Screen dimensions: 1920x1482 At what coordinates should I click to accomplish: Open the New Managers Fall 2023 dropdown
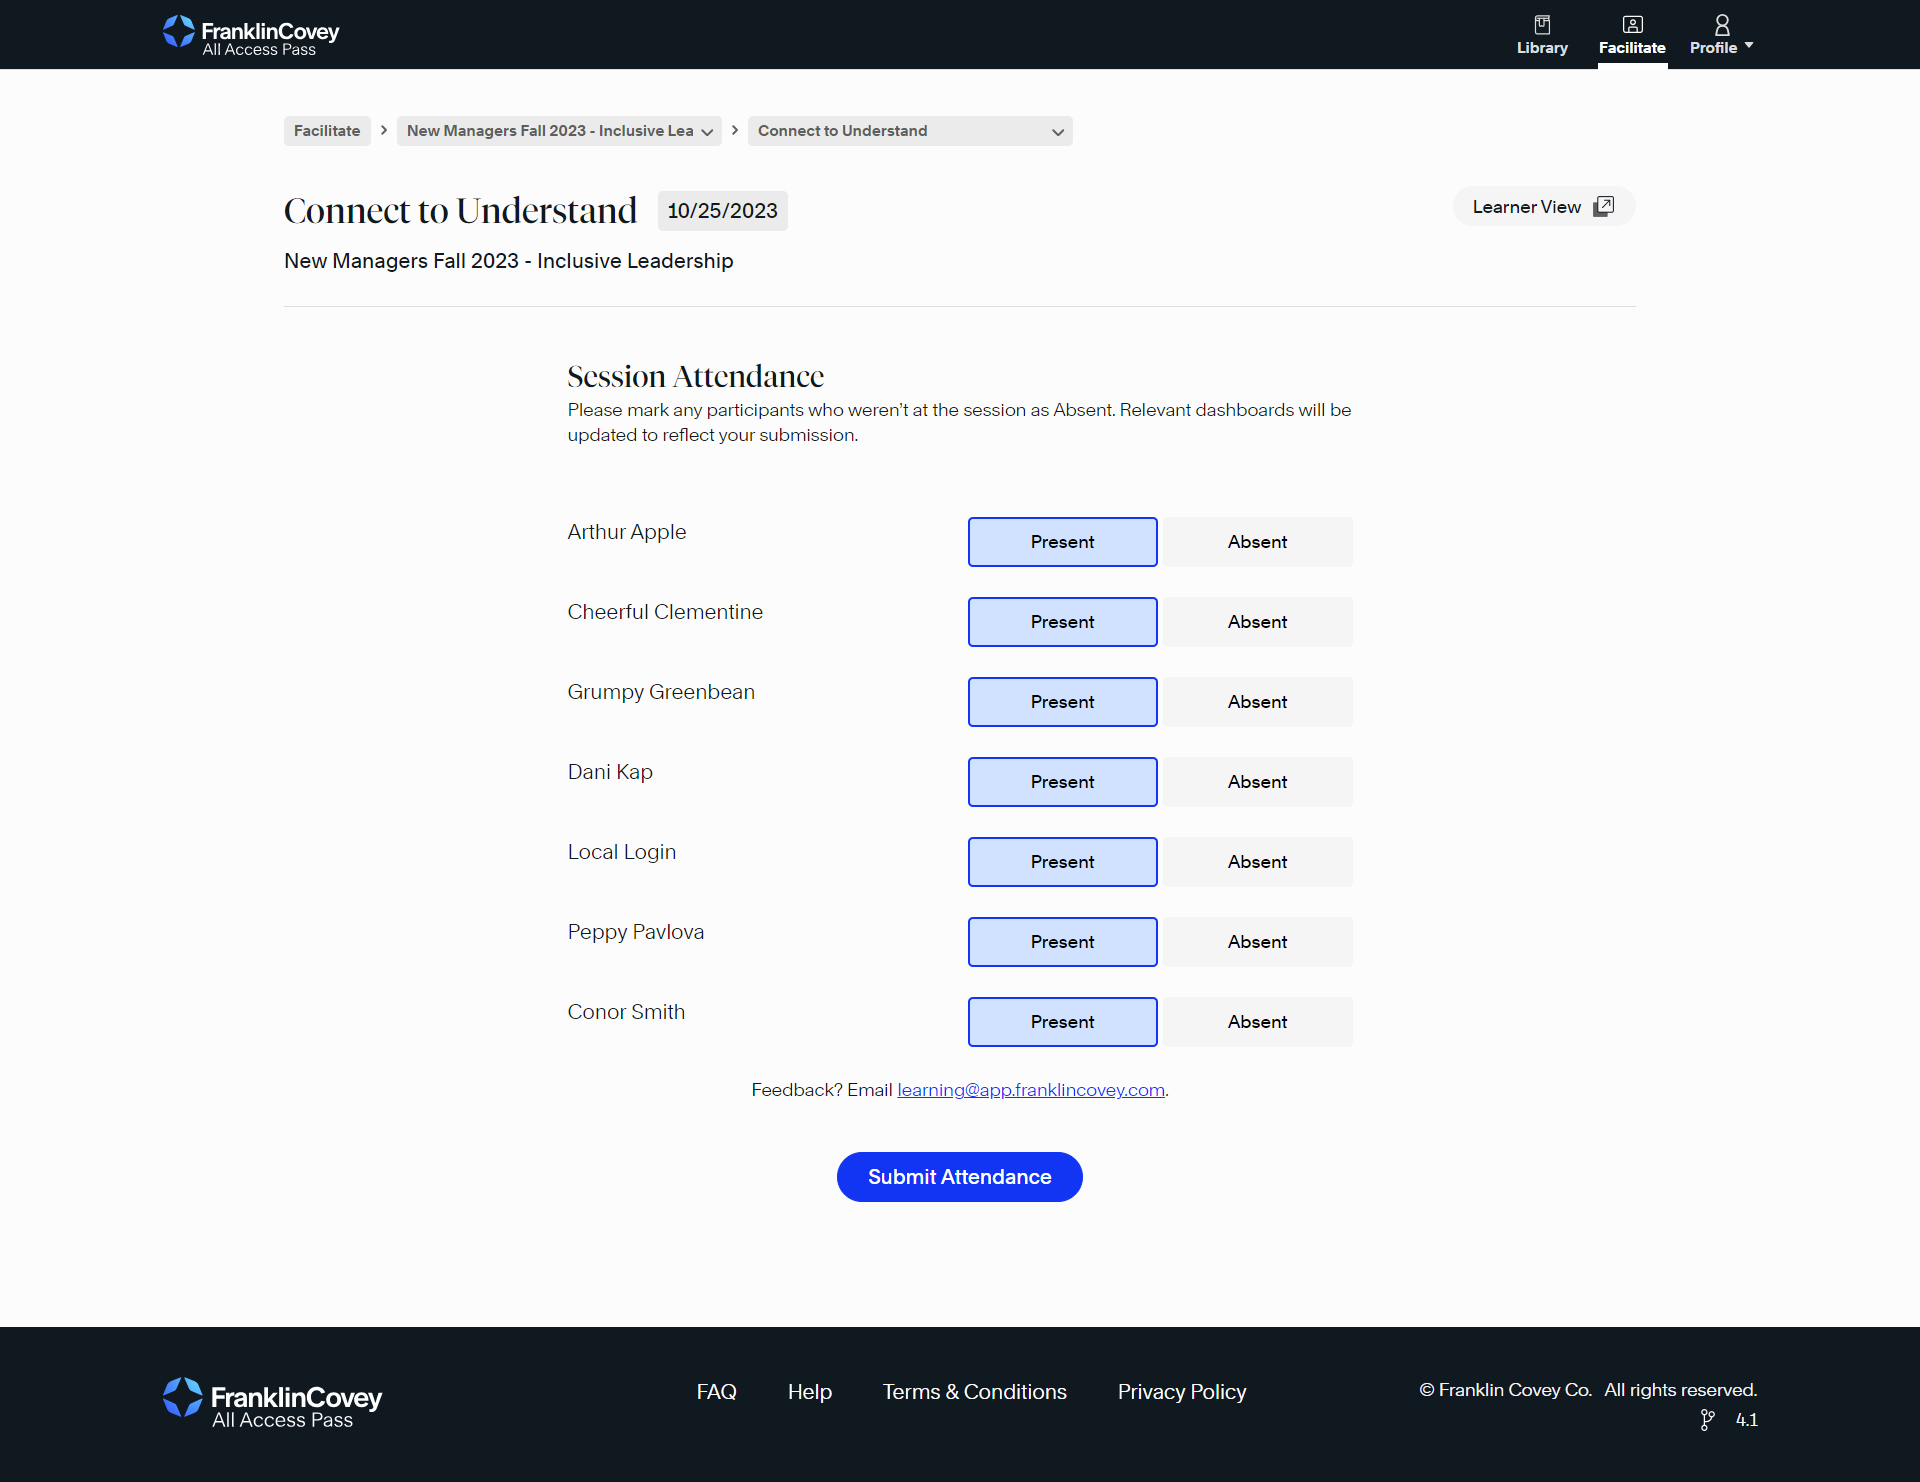click(x=708, y=131)
